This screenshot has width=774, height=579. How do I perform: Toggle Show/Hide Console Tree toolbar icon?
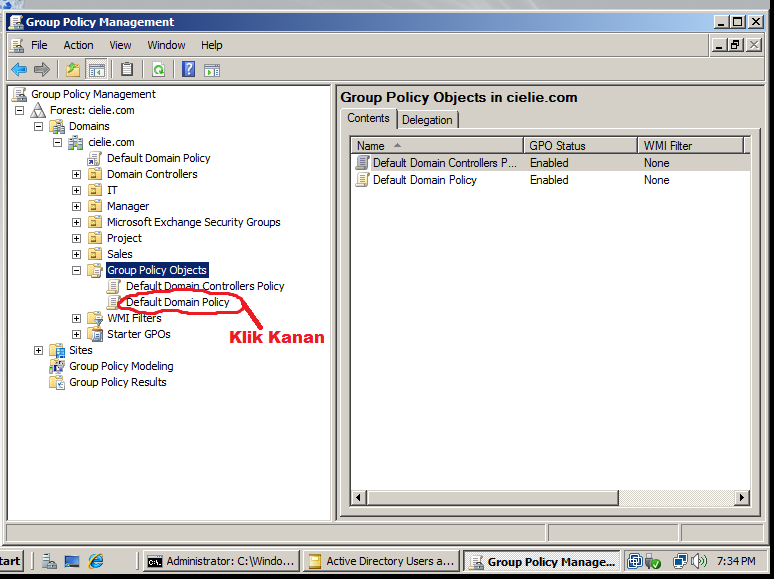tap(96, 70)
